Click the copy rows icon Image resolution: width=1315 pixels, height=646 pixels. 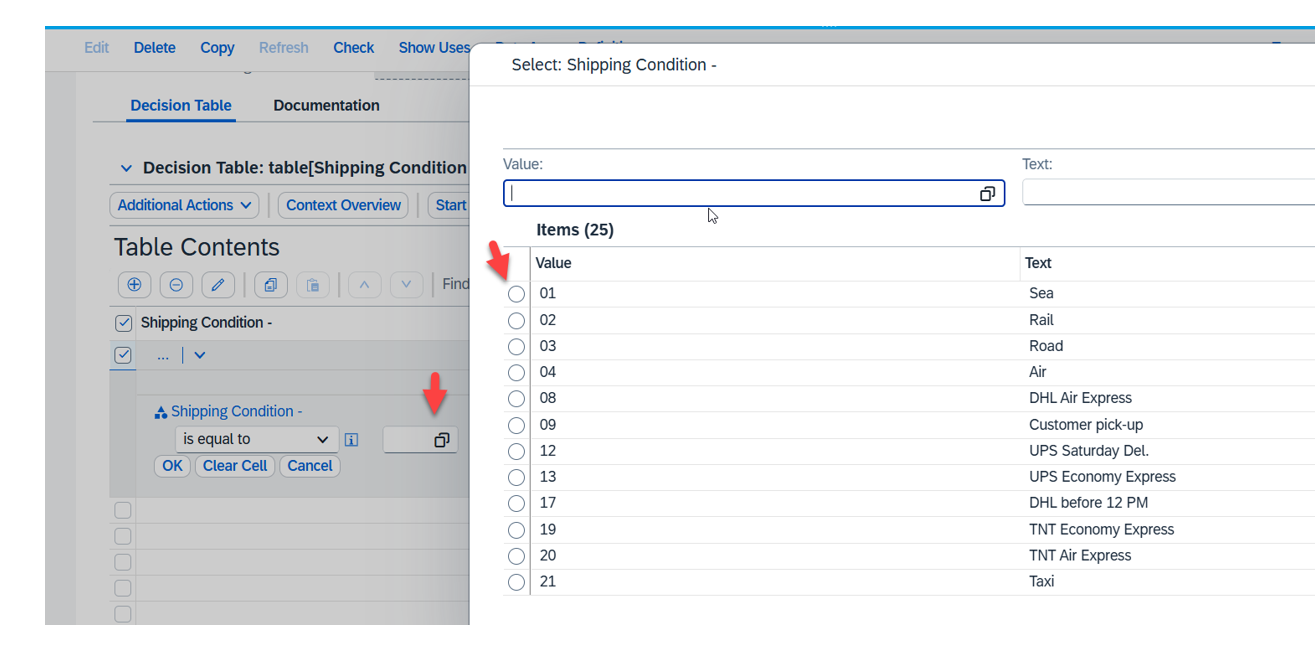pos(270,285)
